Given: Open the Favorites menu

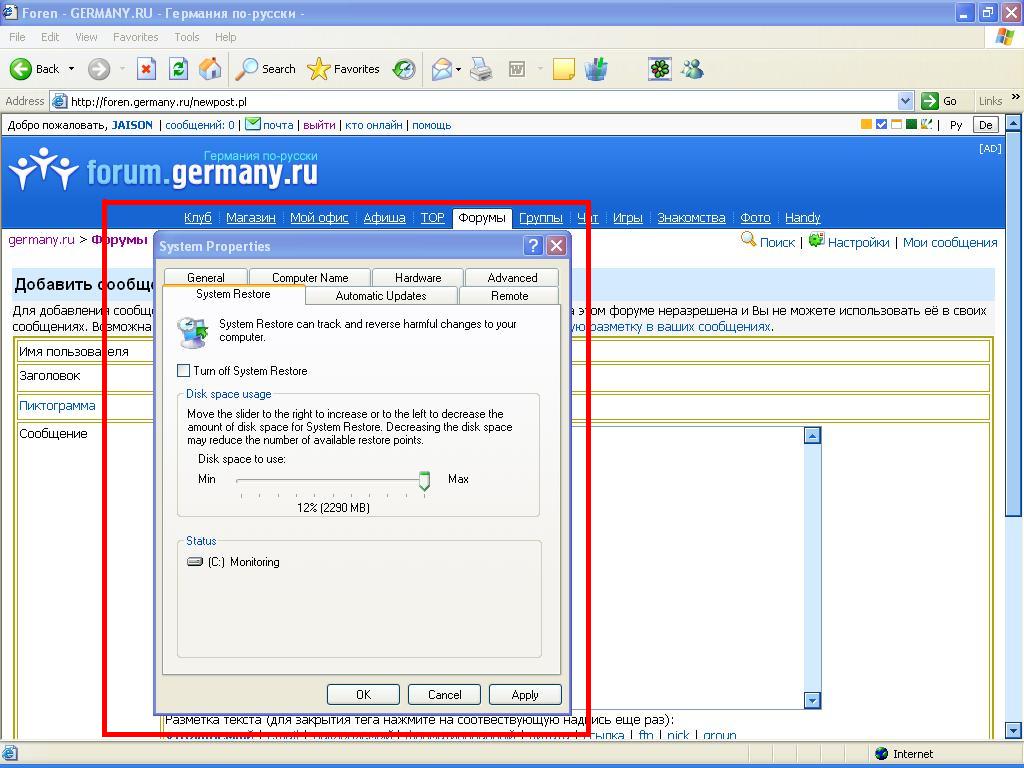Looking at the screenshot, I should coord(135,37).
